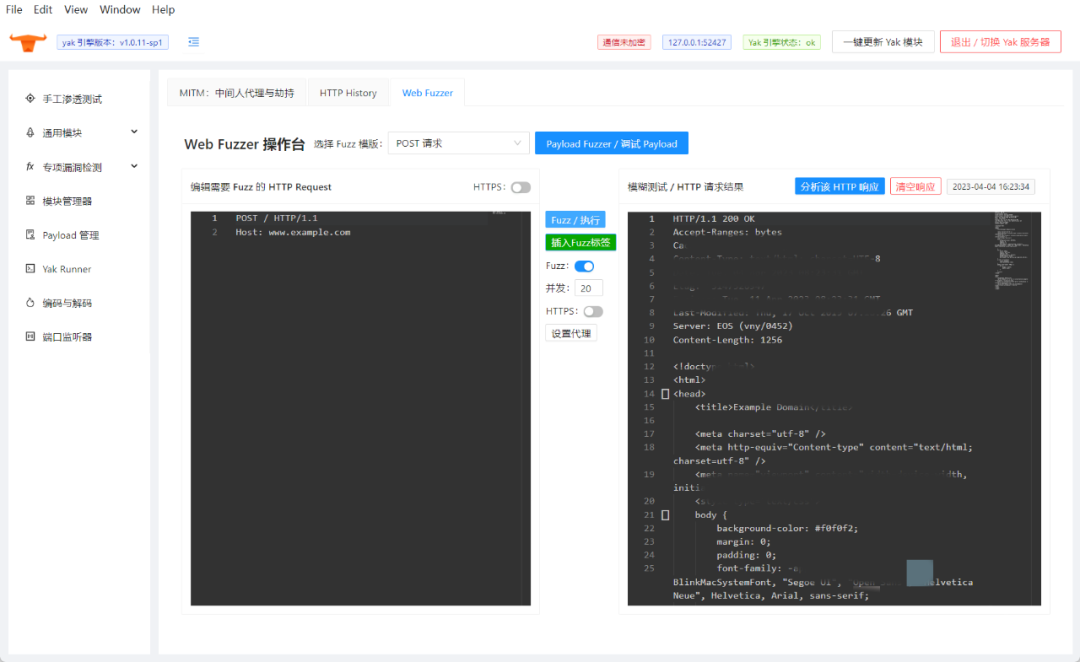Click the padding: 0; line
The image size is (1080, 662).
(x=746, y=555)
